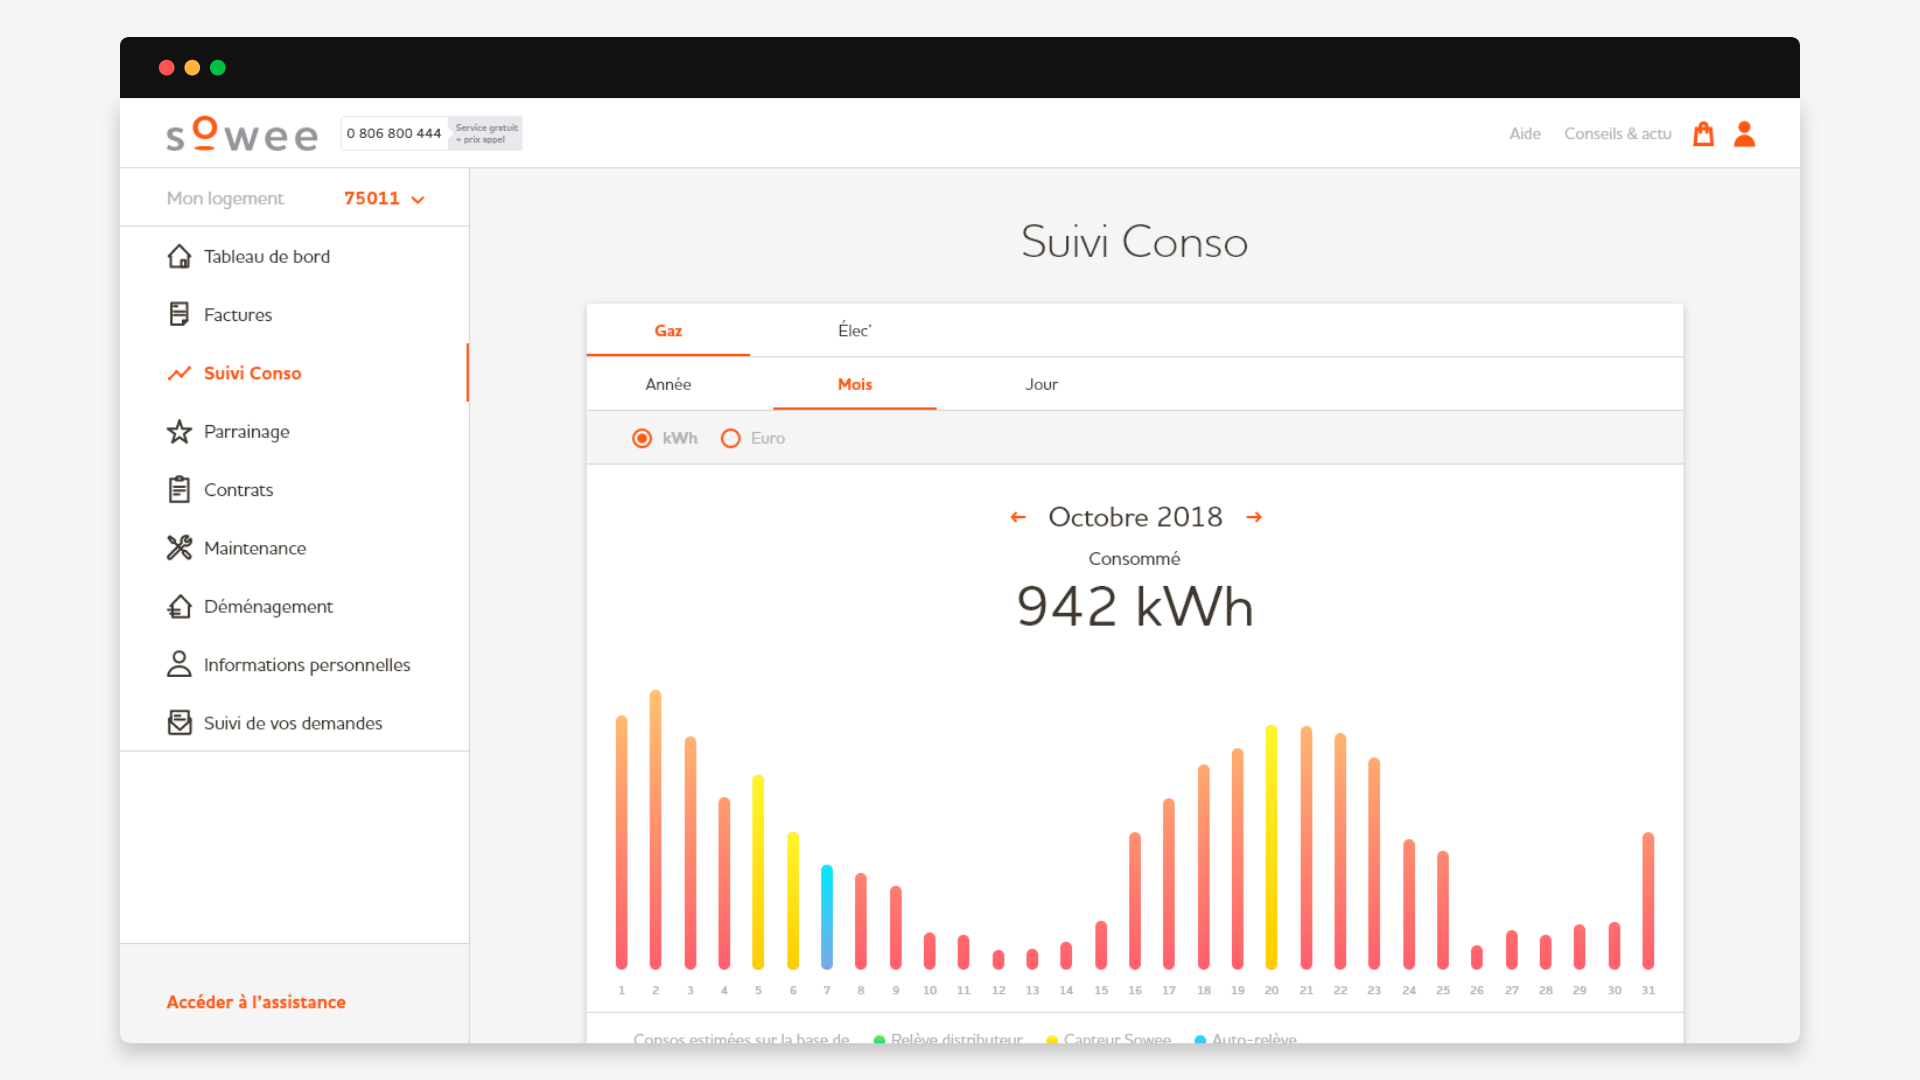Viewport: 1920px width, 1080px height.
Task: Open the Année view
Action: click(x=668, y=384)
